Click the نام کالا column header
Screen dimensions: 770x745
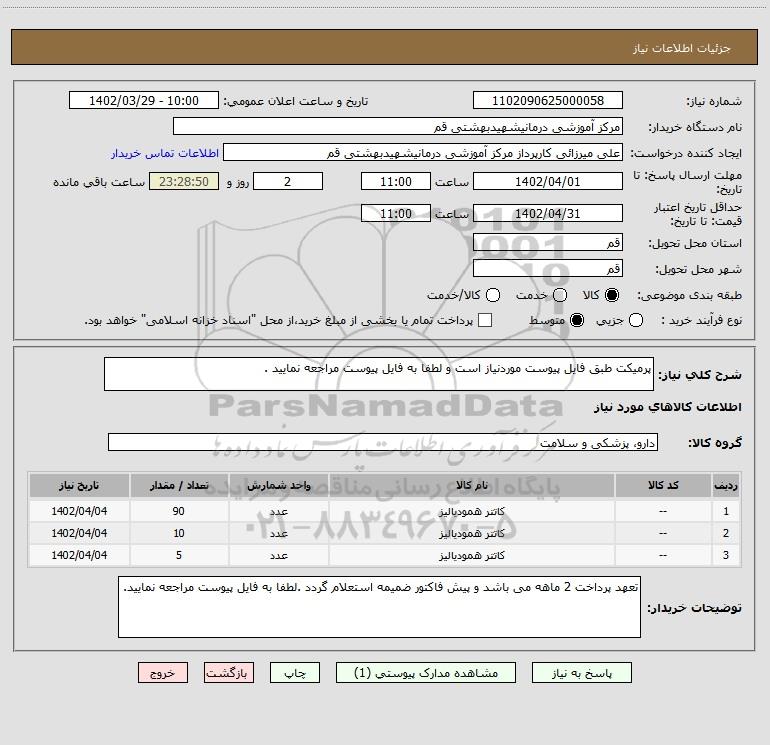[x=471, y=485]
